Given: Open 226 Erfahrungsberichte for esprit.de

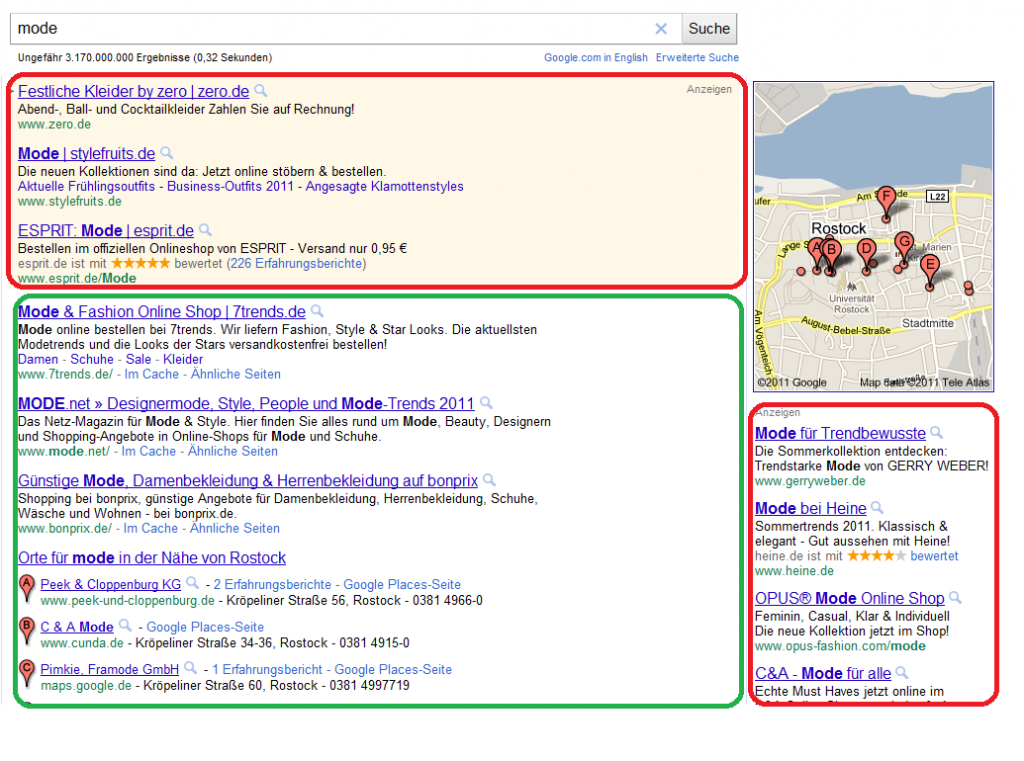Looking at the screenshot, I should [296, 263].
